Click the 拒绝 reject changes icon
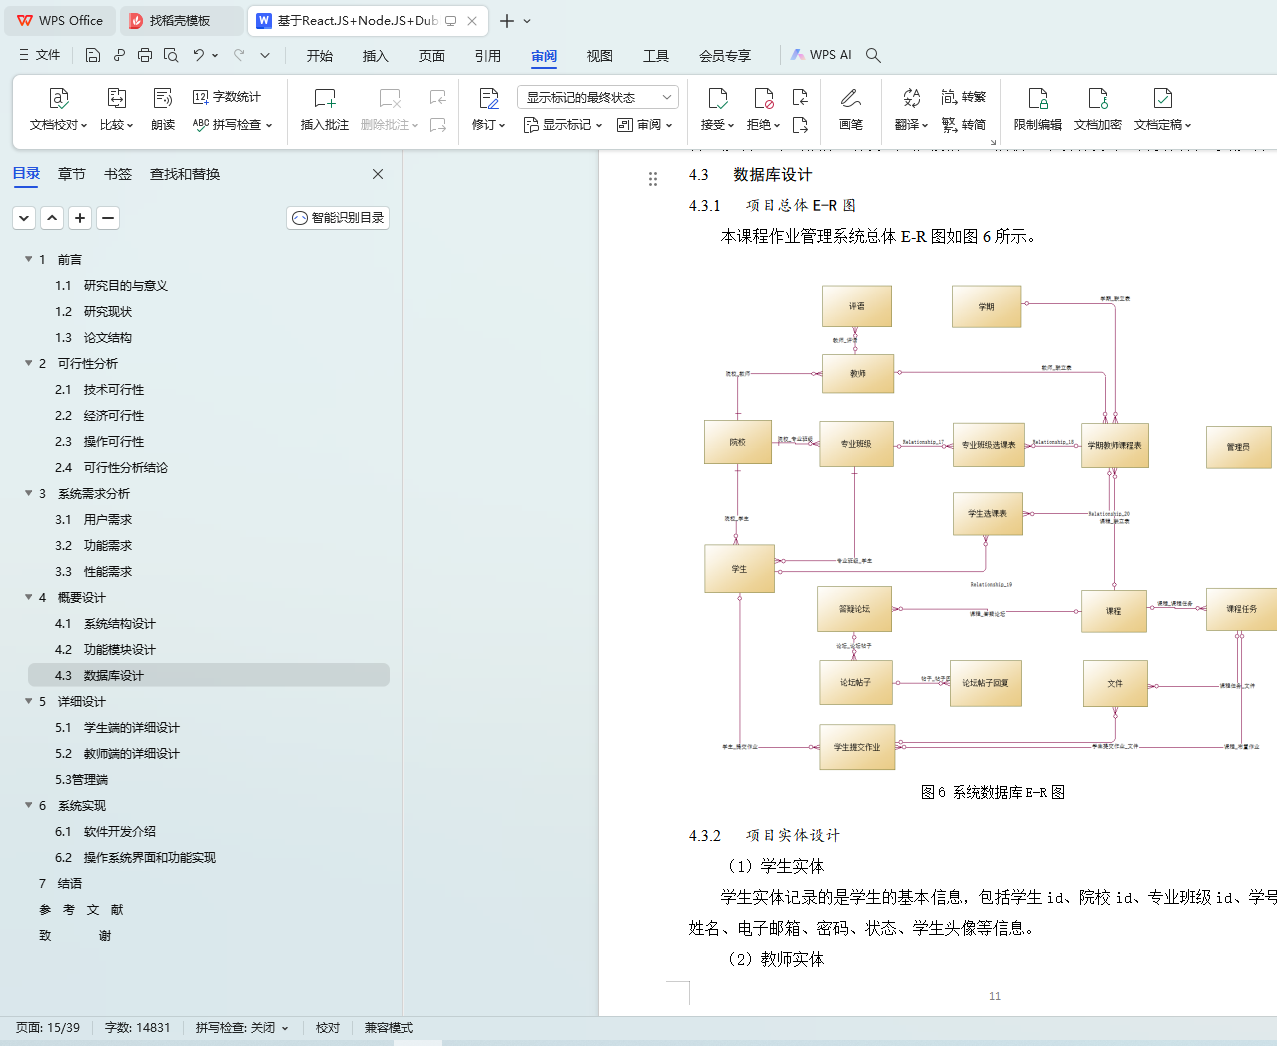The image size is (1277, 1046). (x=763, y=98)
